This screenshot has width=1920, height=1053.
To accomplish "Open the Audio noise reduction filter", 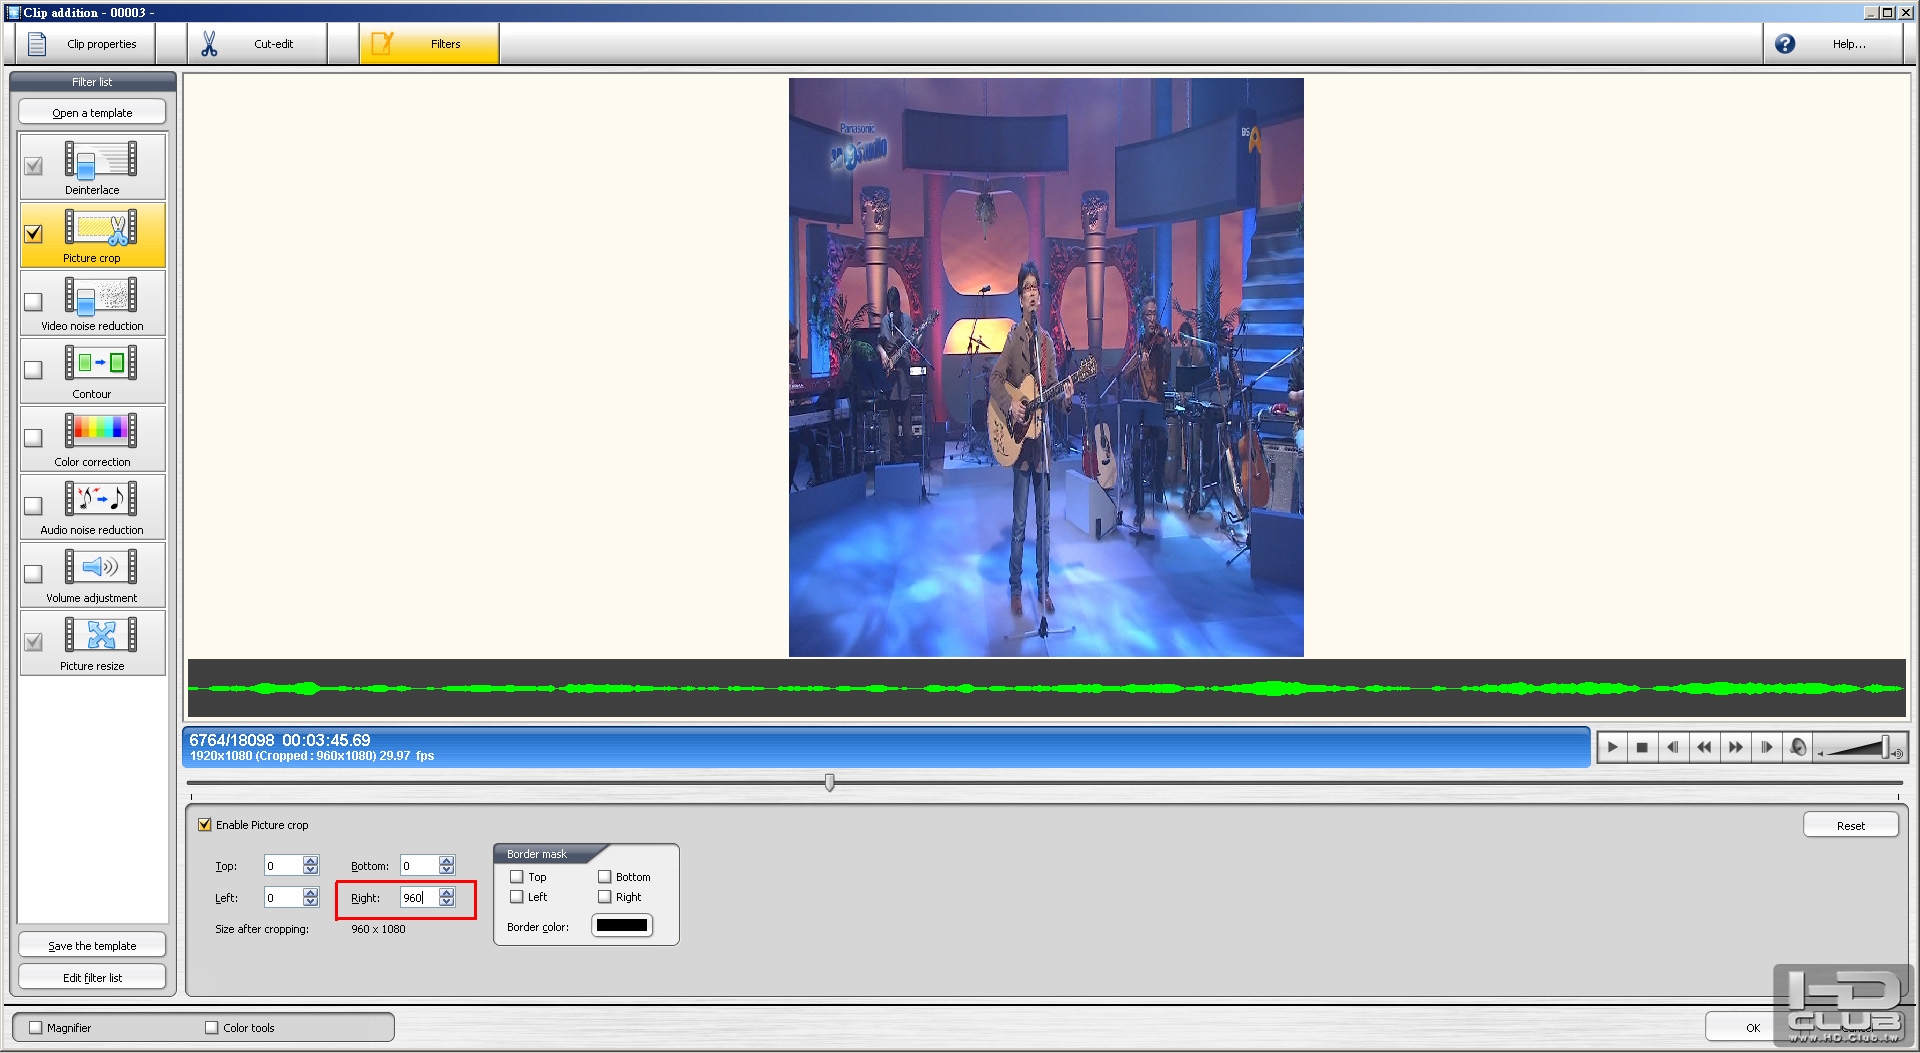I will [92, 507].
